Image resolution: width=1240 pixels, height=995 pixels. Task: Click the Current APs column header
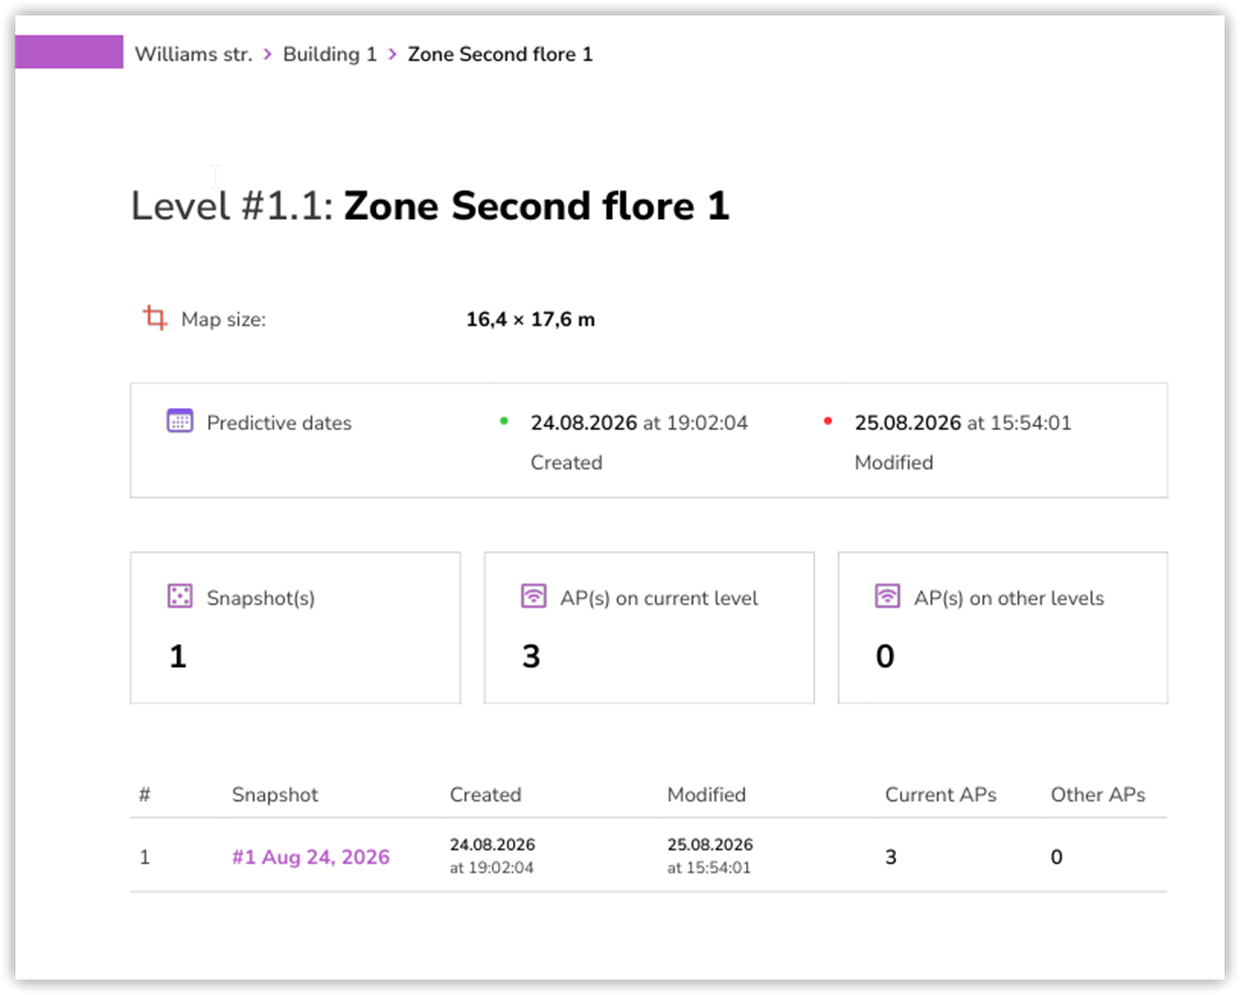(941, 795)
